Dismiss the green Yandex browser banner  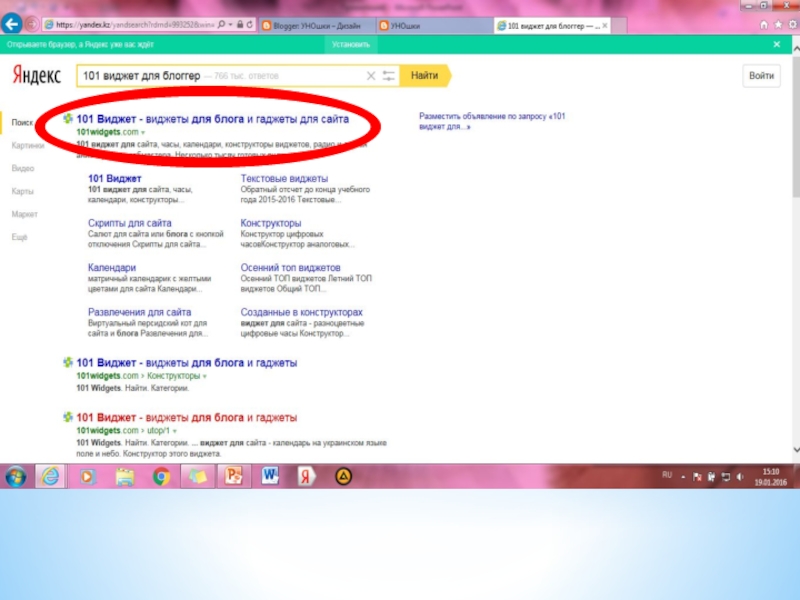click(x=777, y=44)
